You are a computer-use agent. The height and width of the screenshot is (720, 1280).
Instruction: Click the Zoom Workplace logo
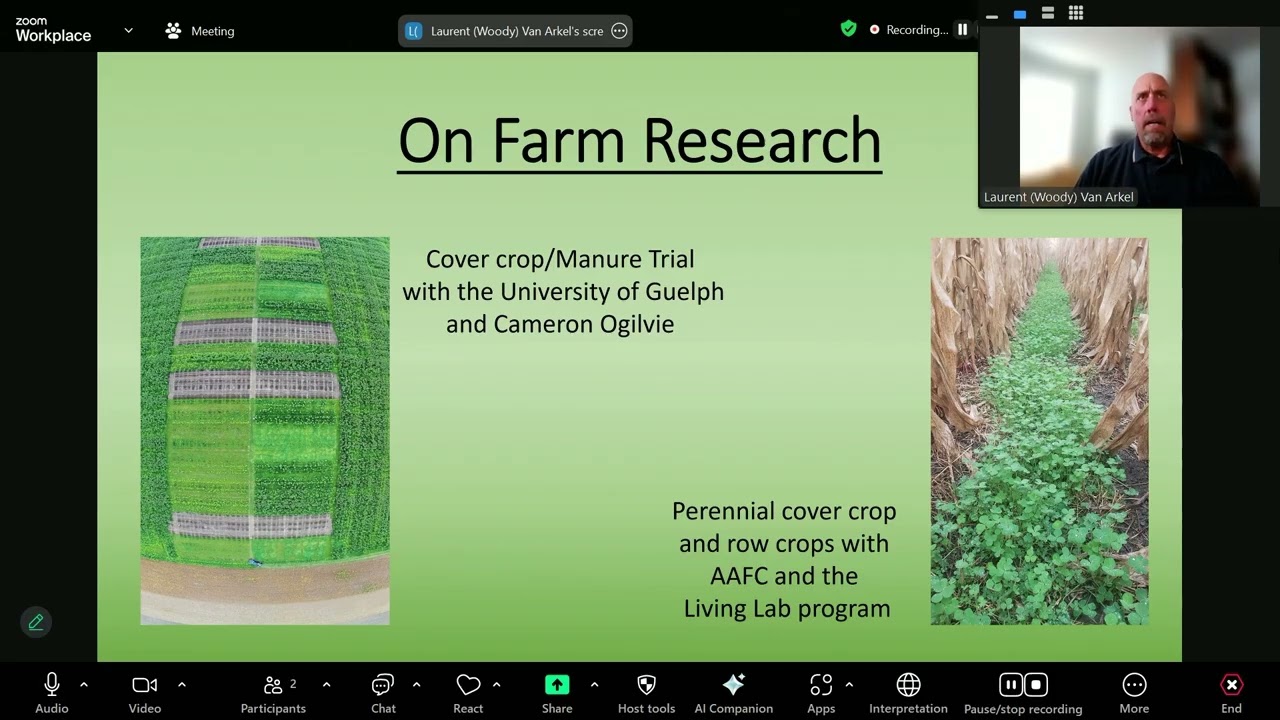click(x=53, y=30)
